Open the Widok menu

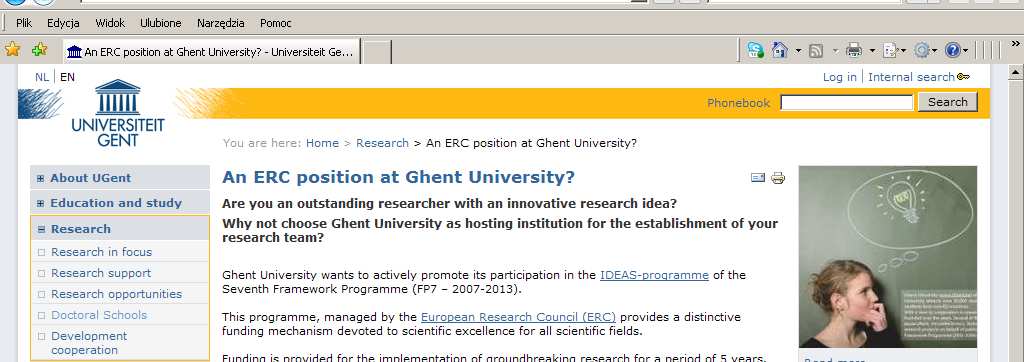pos(110,23)
